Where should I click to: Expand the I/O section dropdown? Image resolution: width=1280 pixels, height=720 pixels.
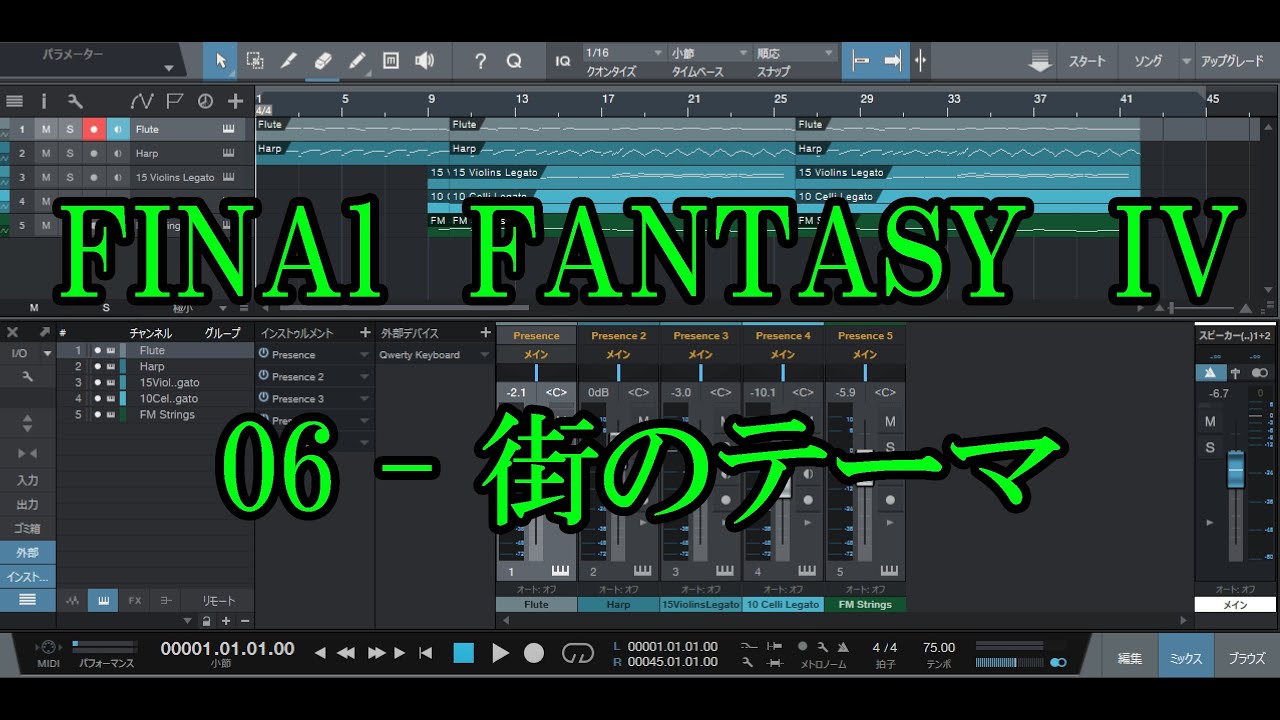pyautogui.click(x=46, y=354)
